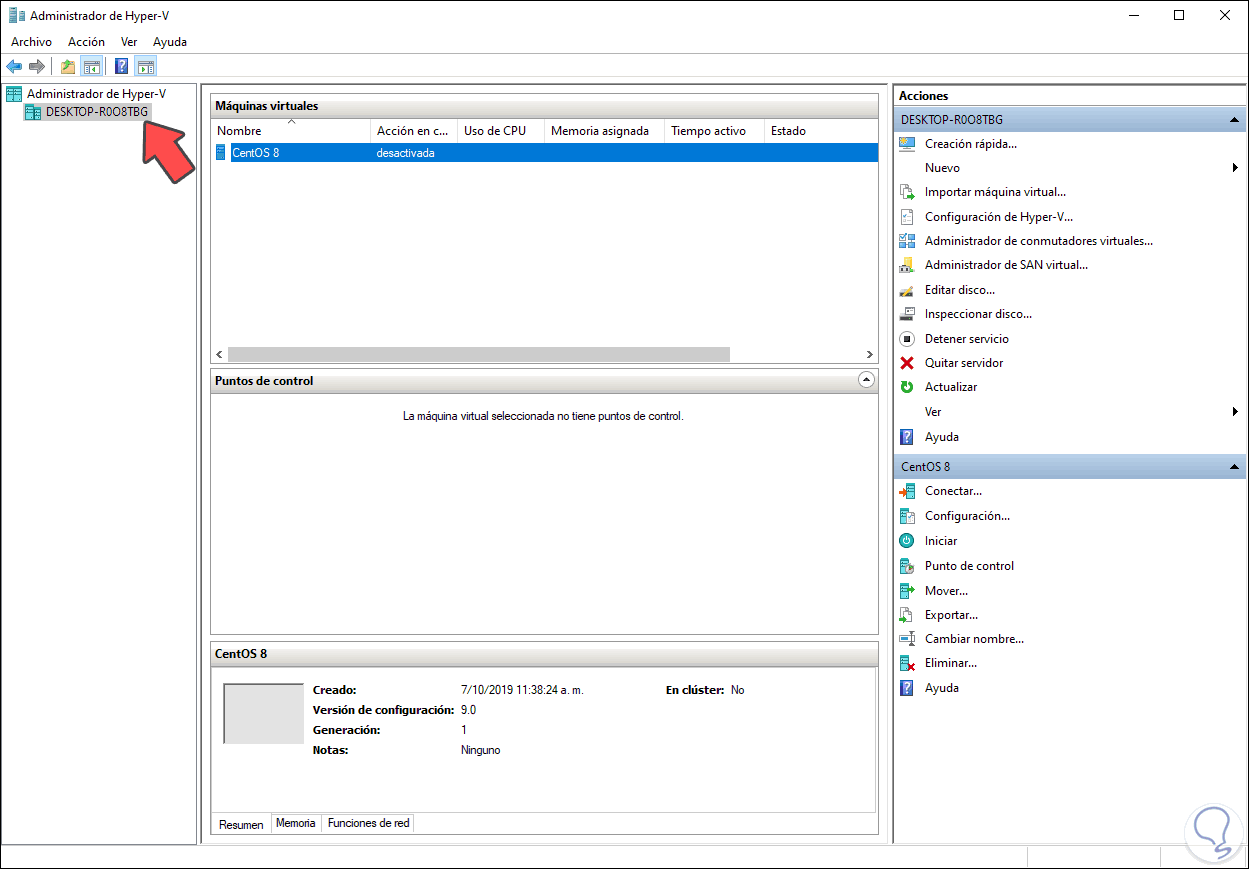Expand the Ver submenu arrow in Acciones

click(1236, 412)
